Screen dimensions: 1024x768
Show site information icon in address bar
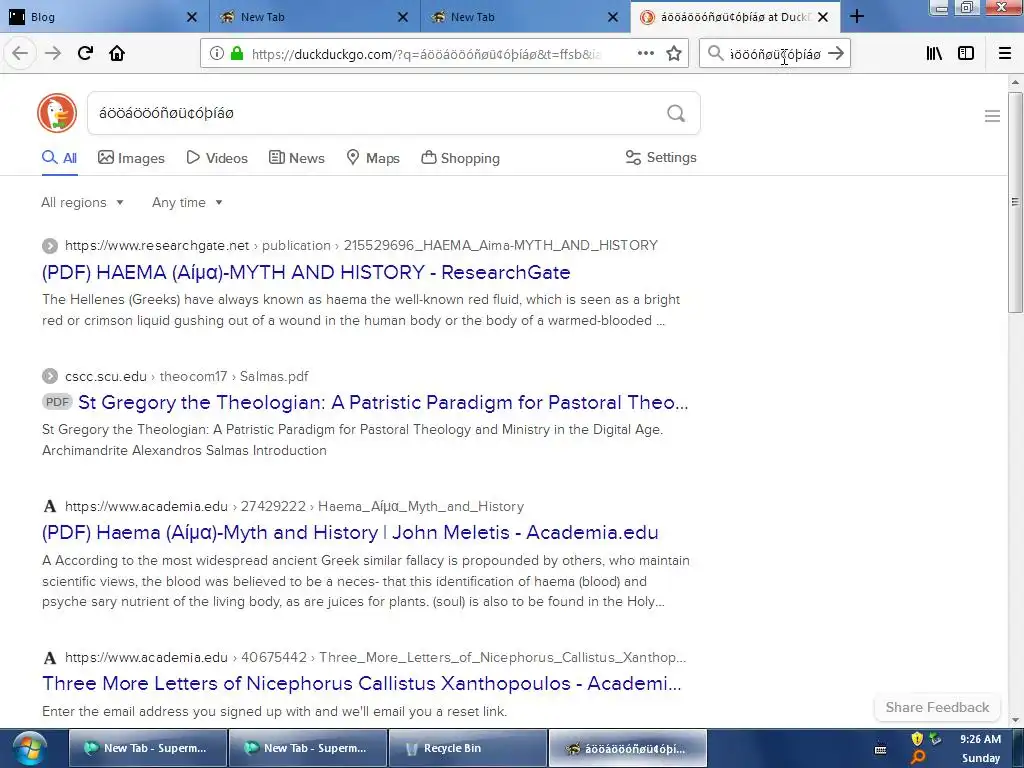coord(217,54)
